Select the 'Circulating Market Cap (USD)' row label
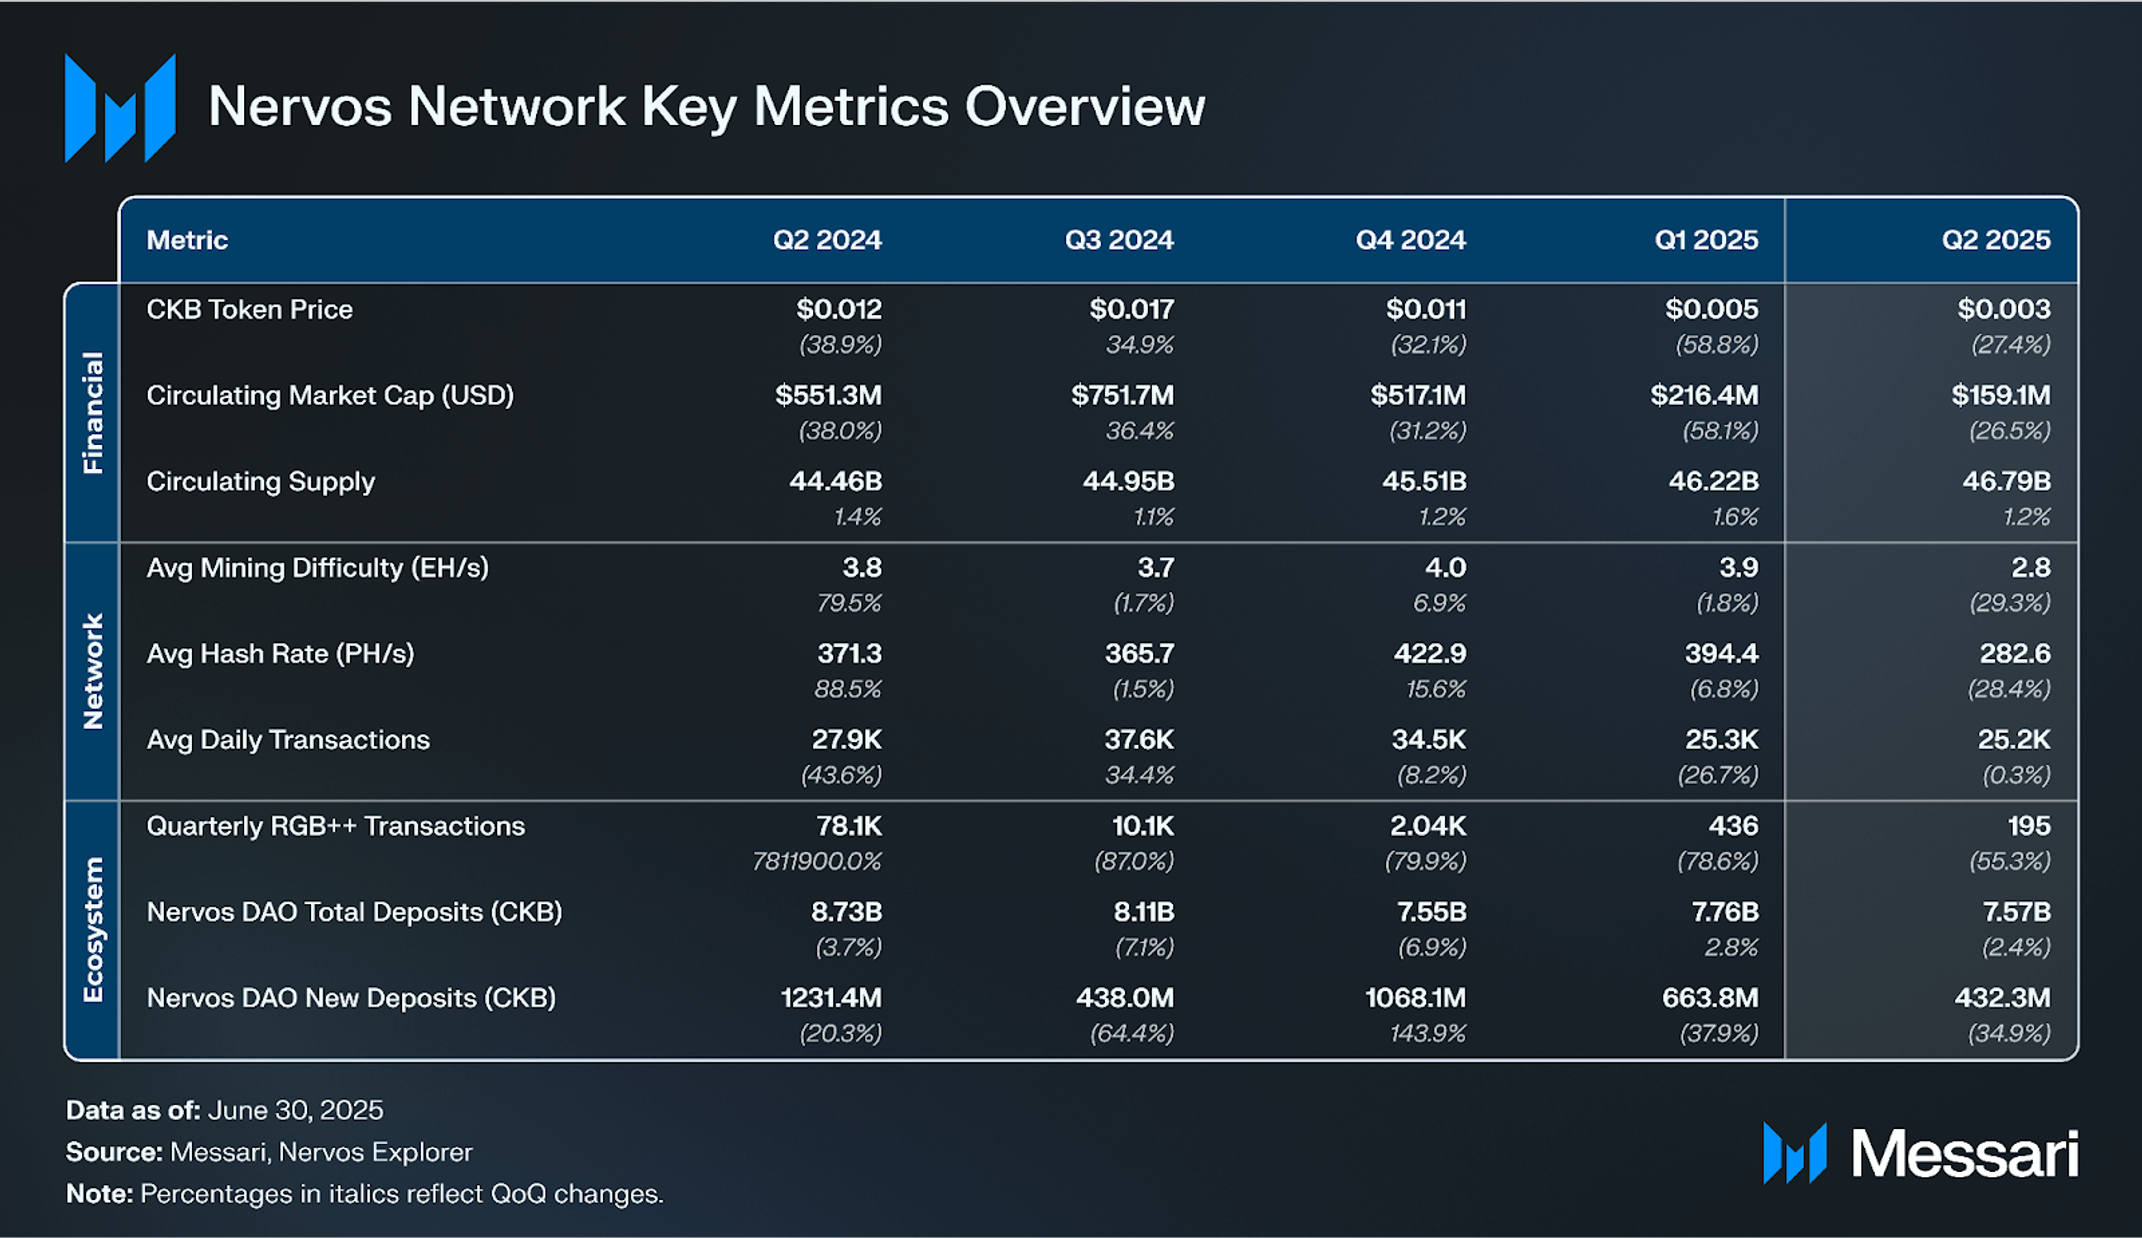The height and width of the screenshot is (1238, 2142). (330, 396)
